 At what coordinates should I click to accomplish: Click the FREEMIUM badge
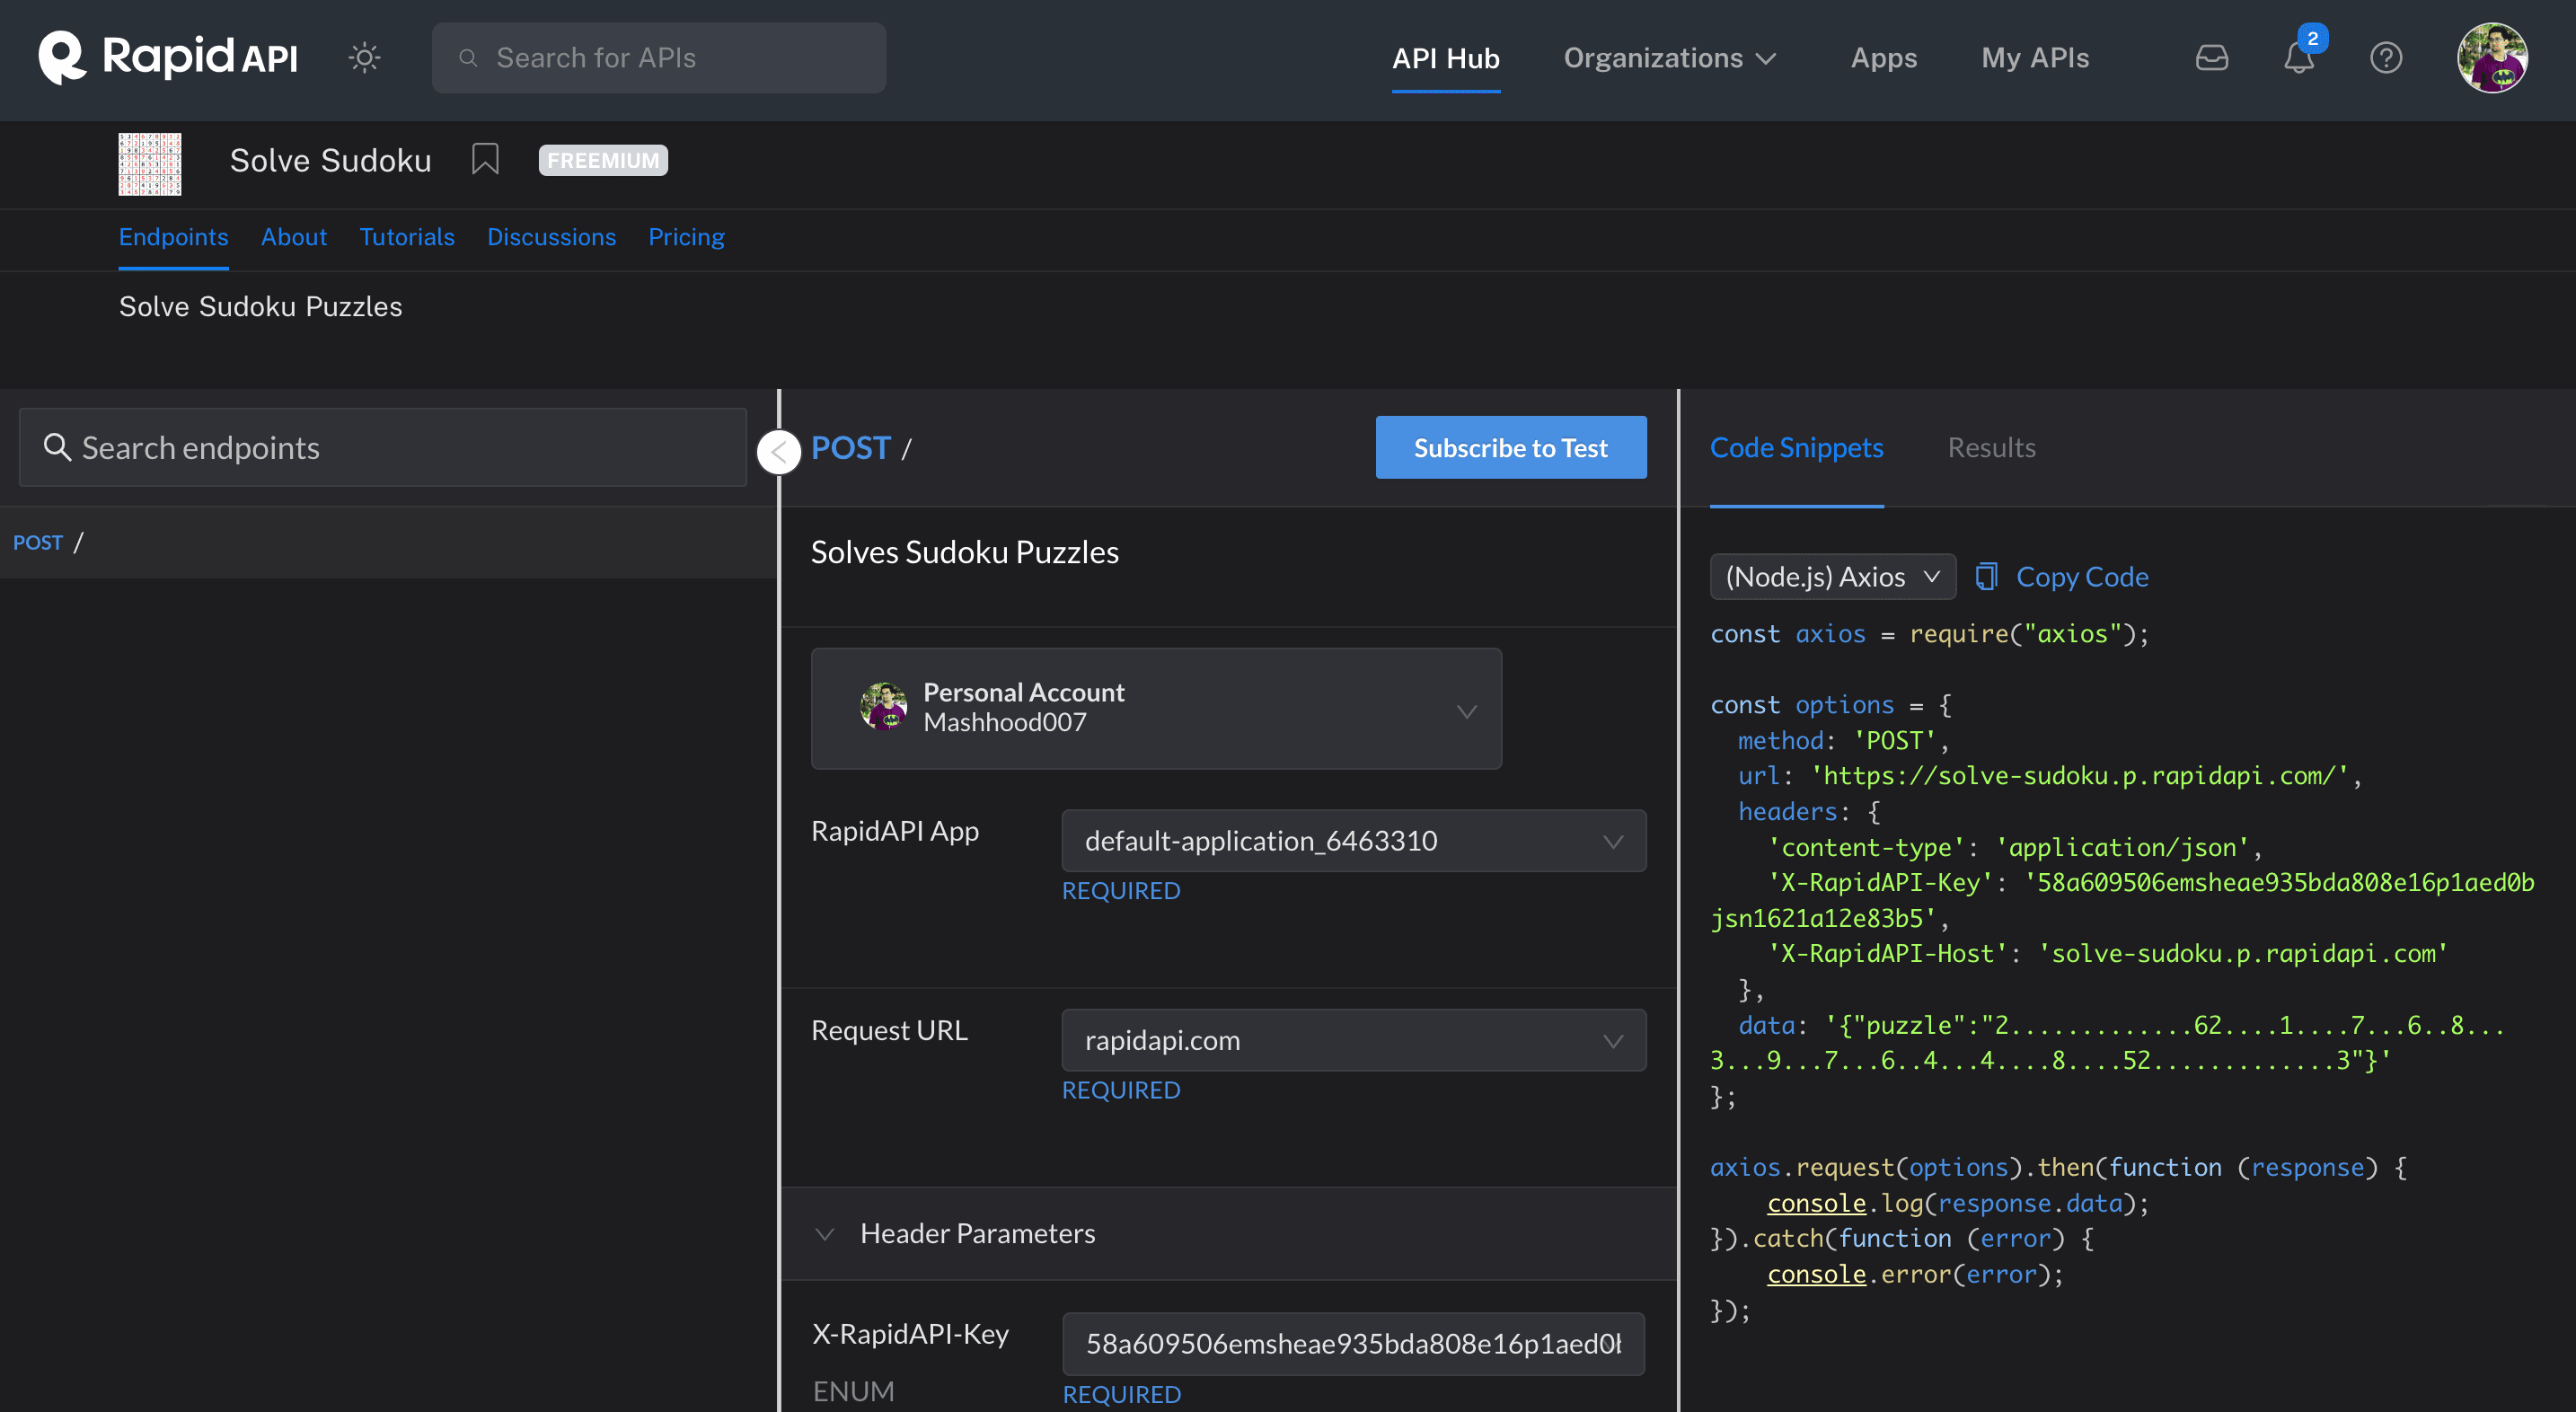point(603,160)
